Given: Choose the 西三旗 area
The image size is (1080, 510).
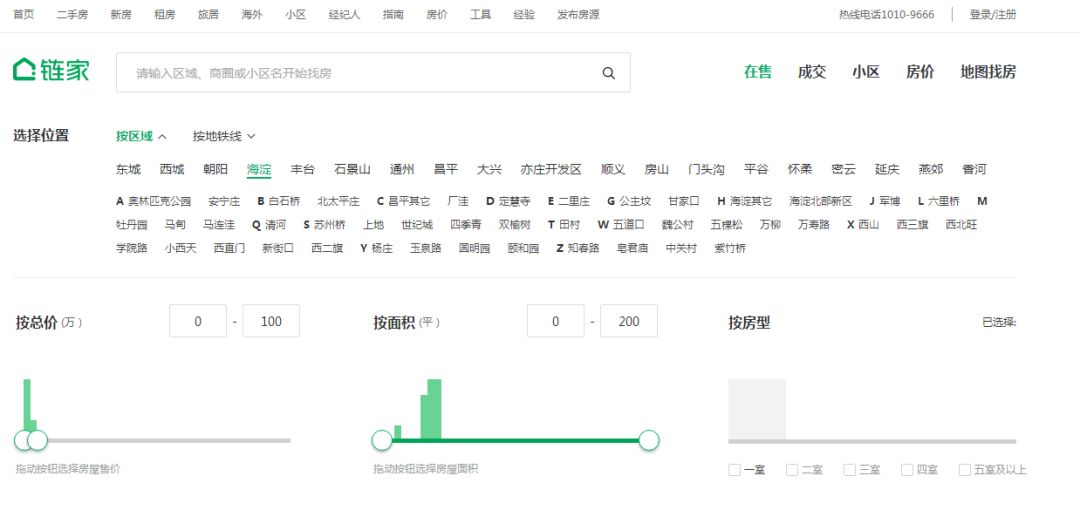Looking at the screenshot, I should click(x=913, y=225).
